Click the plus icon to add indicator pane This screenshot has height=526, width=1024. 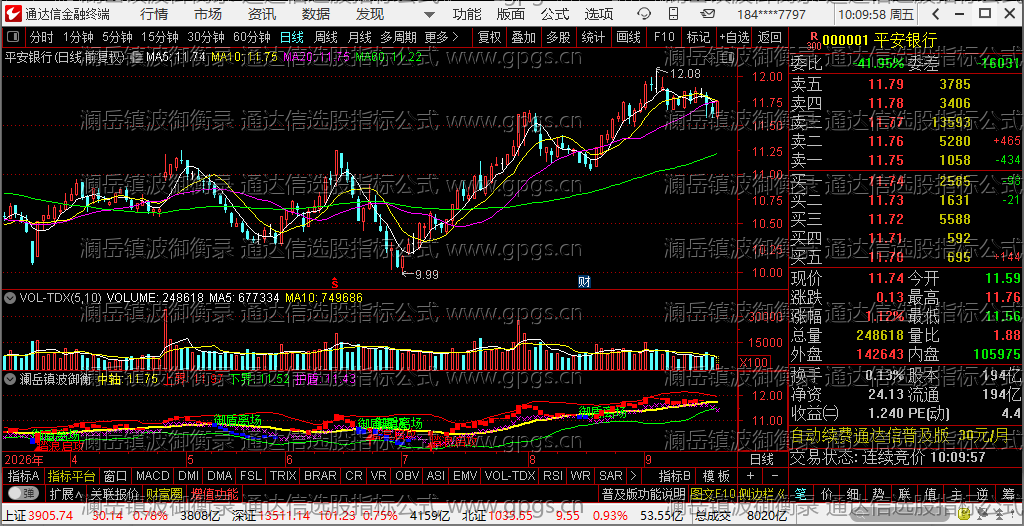pyautogui.click(x=750, y=476)
